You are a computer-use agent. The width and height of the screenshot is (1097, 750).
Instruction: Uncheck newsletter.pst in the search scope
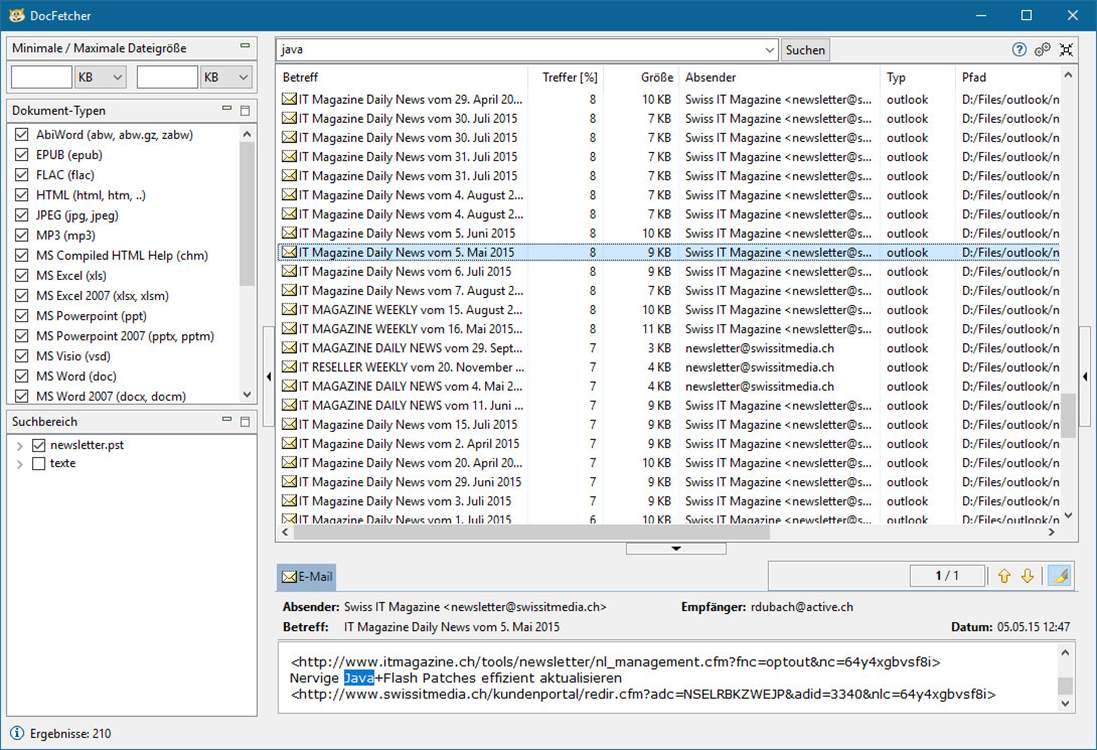[x=38, y=445]
